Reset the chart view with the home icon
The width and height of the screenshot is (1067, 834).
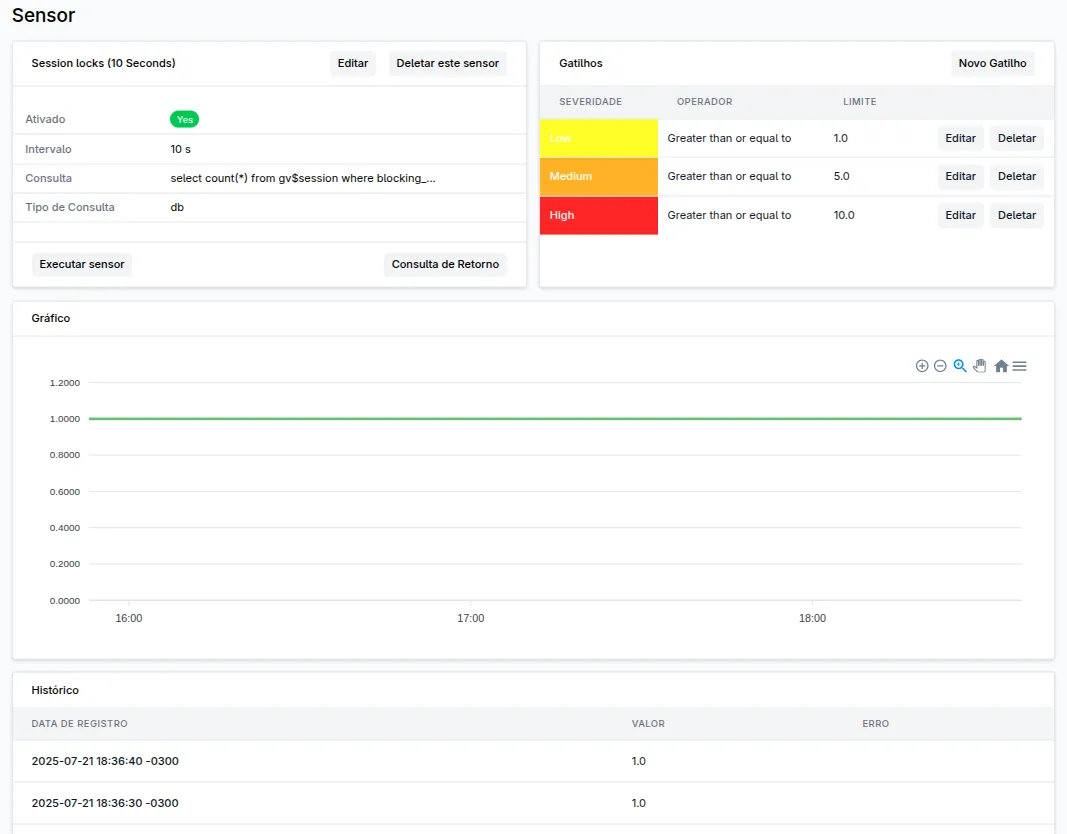click(1001, 366)
